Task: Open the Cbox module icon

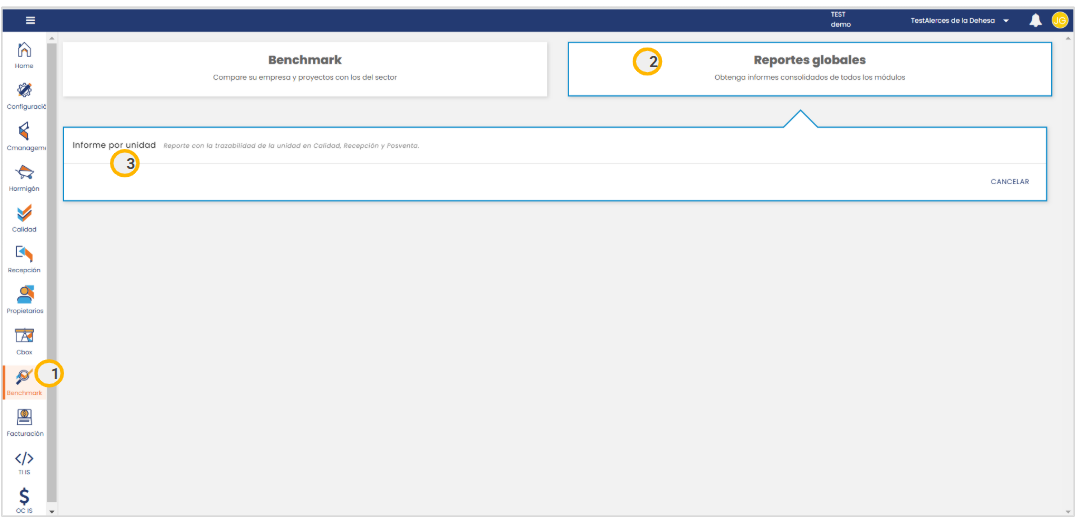Action: click(x=24, y=337)
